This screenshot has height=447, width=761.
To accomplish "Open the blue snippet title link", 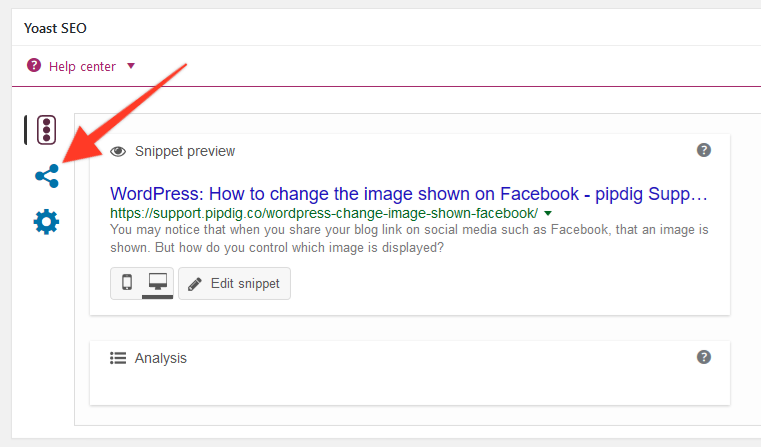I will [409, 194].
